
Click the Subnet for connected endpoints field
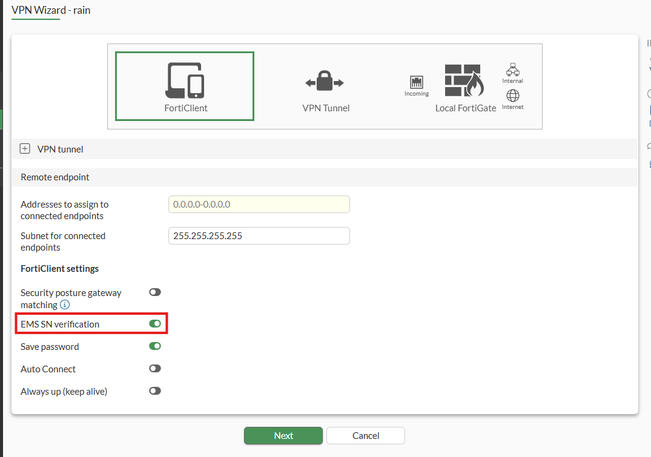coord(259,236)
